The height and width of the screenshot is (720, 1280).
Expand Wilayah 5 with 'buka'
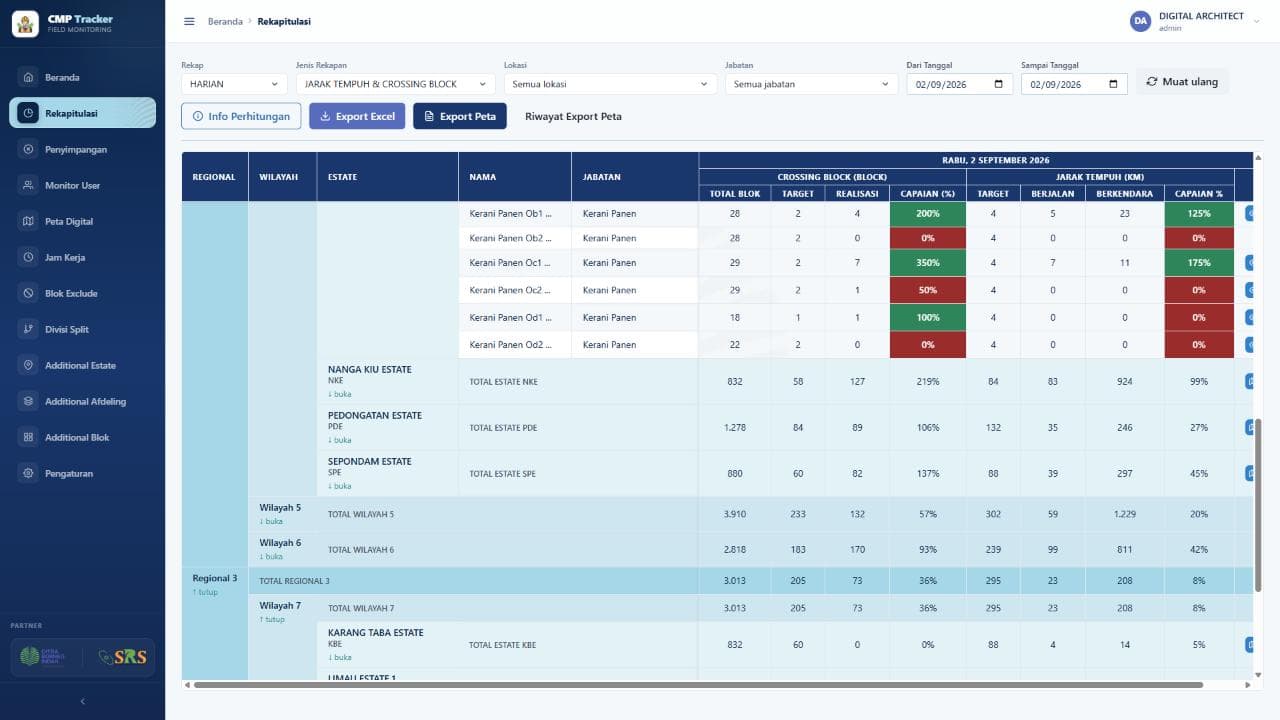coord(271,521)
